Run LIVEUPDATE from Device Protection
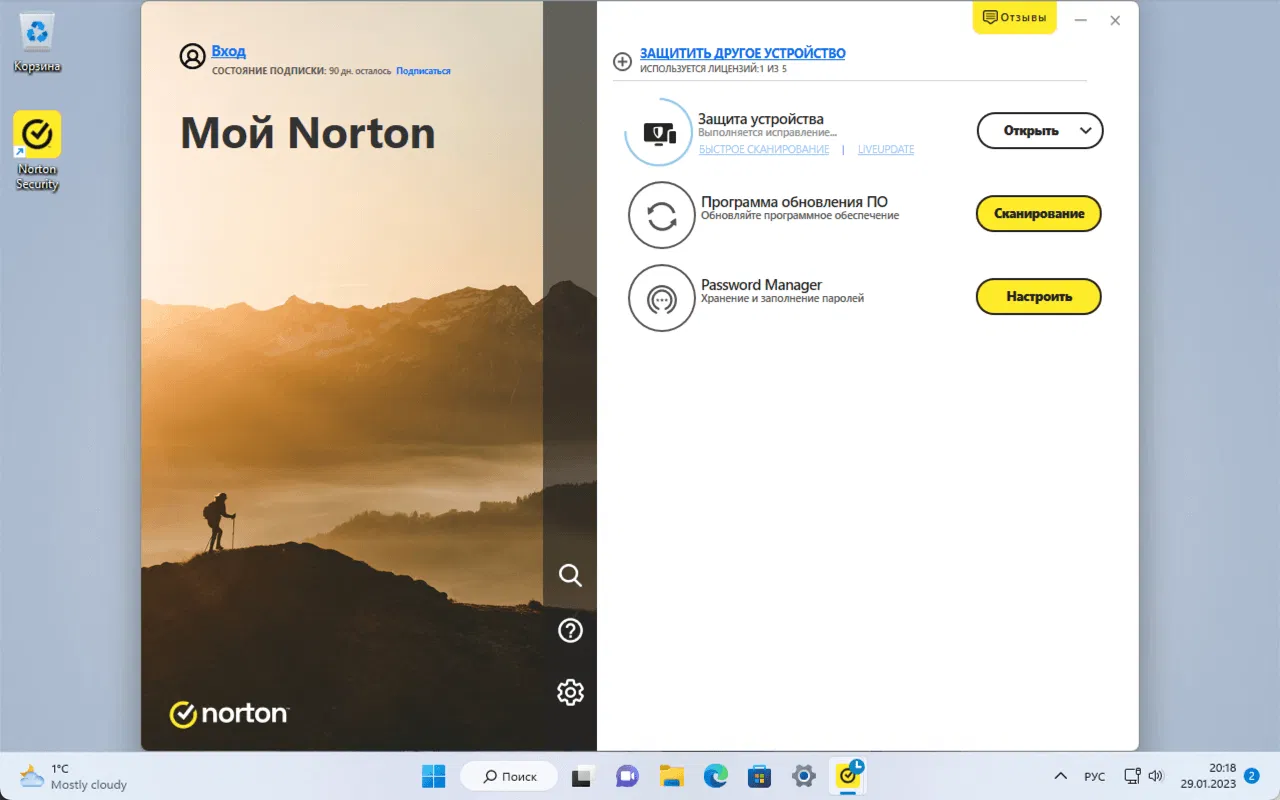The image size is (1280, 800). (886, 150)
